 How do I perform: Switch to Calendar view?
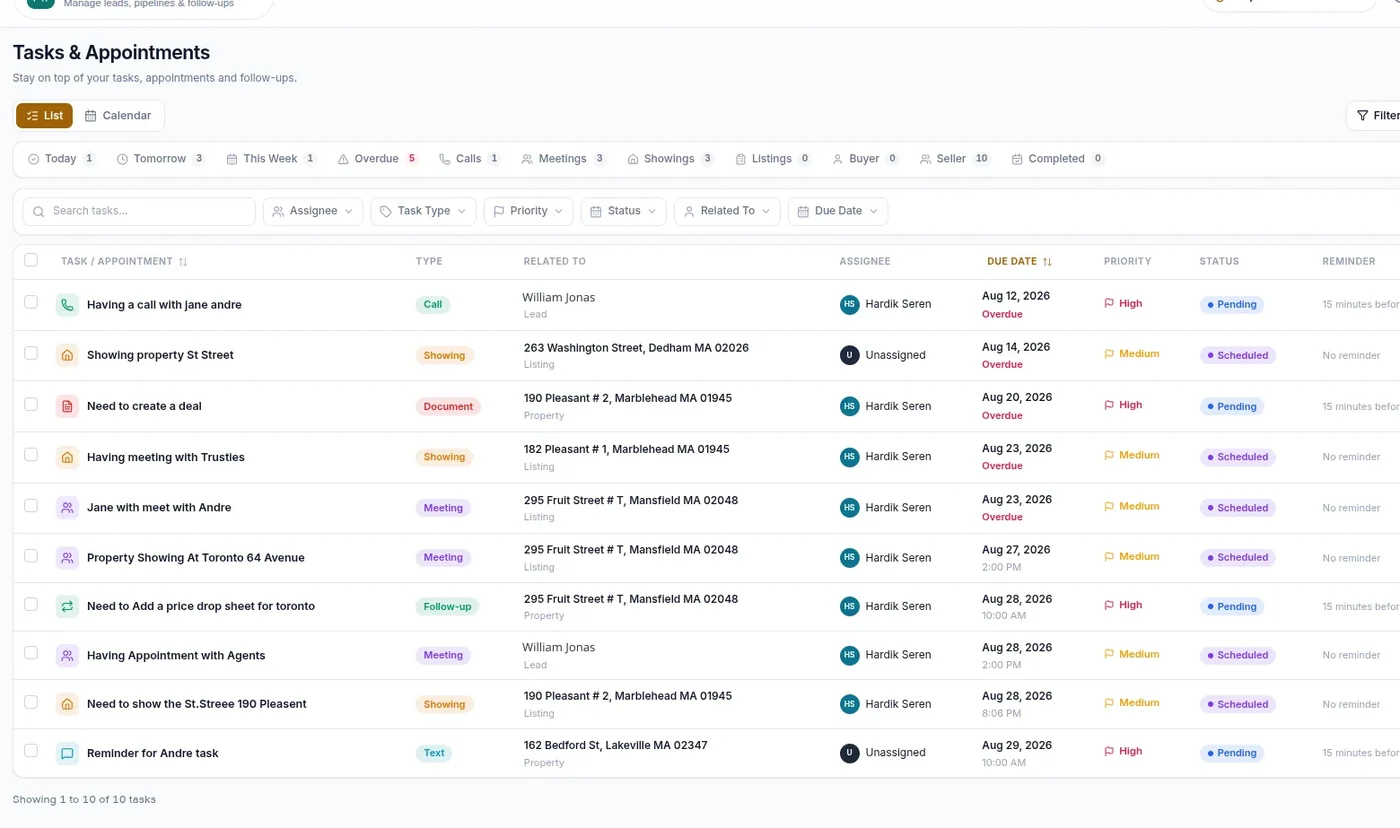pyautogui.click(x=118, y=116)
